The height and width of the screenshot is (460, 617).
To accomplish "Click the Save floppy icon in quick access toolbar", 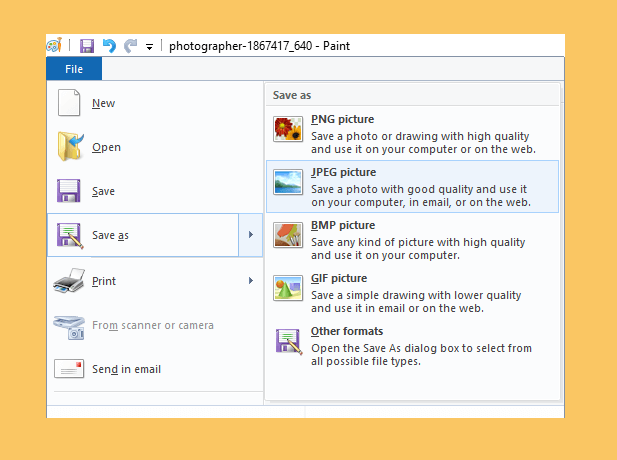I will (87, 46).
